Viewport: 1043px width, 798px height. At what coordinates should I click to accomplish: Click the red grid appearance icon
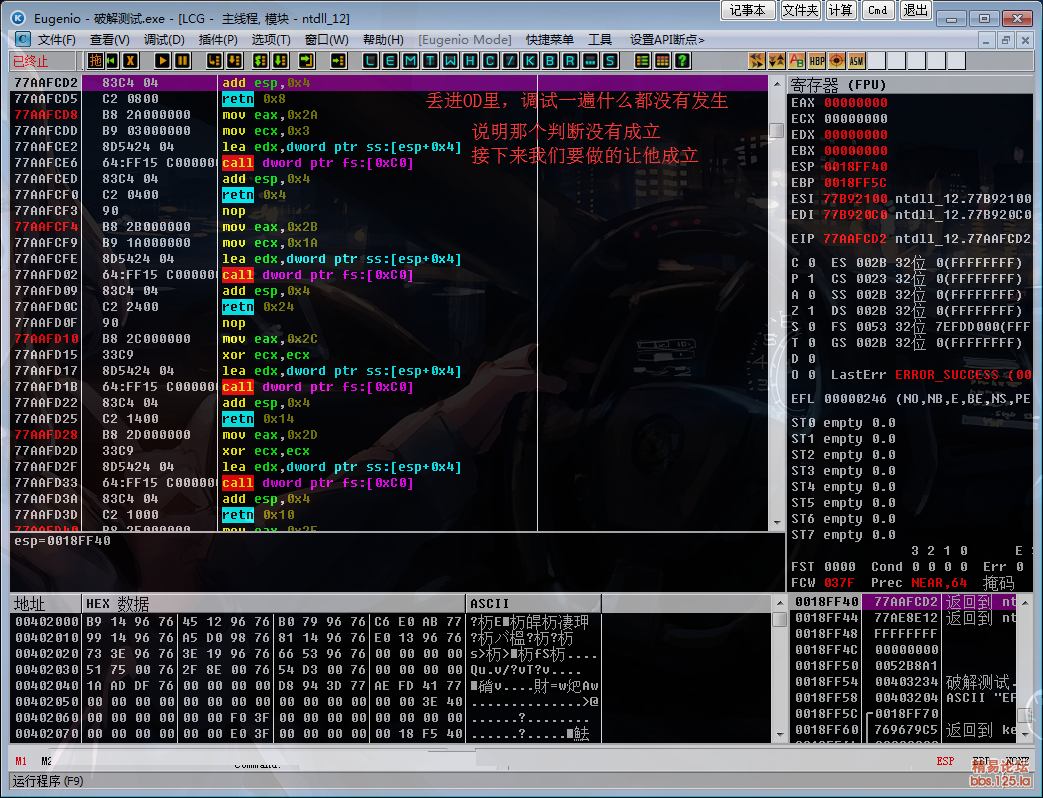point(663,61)
